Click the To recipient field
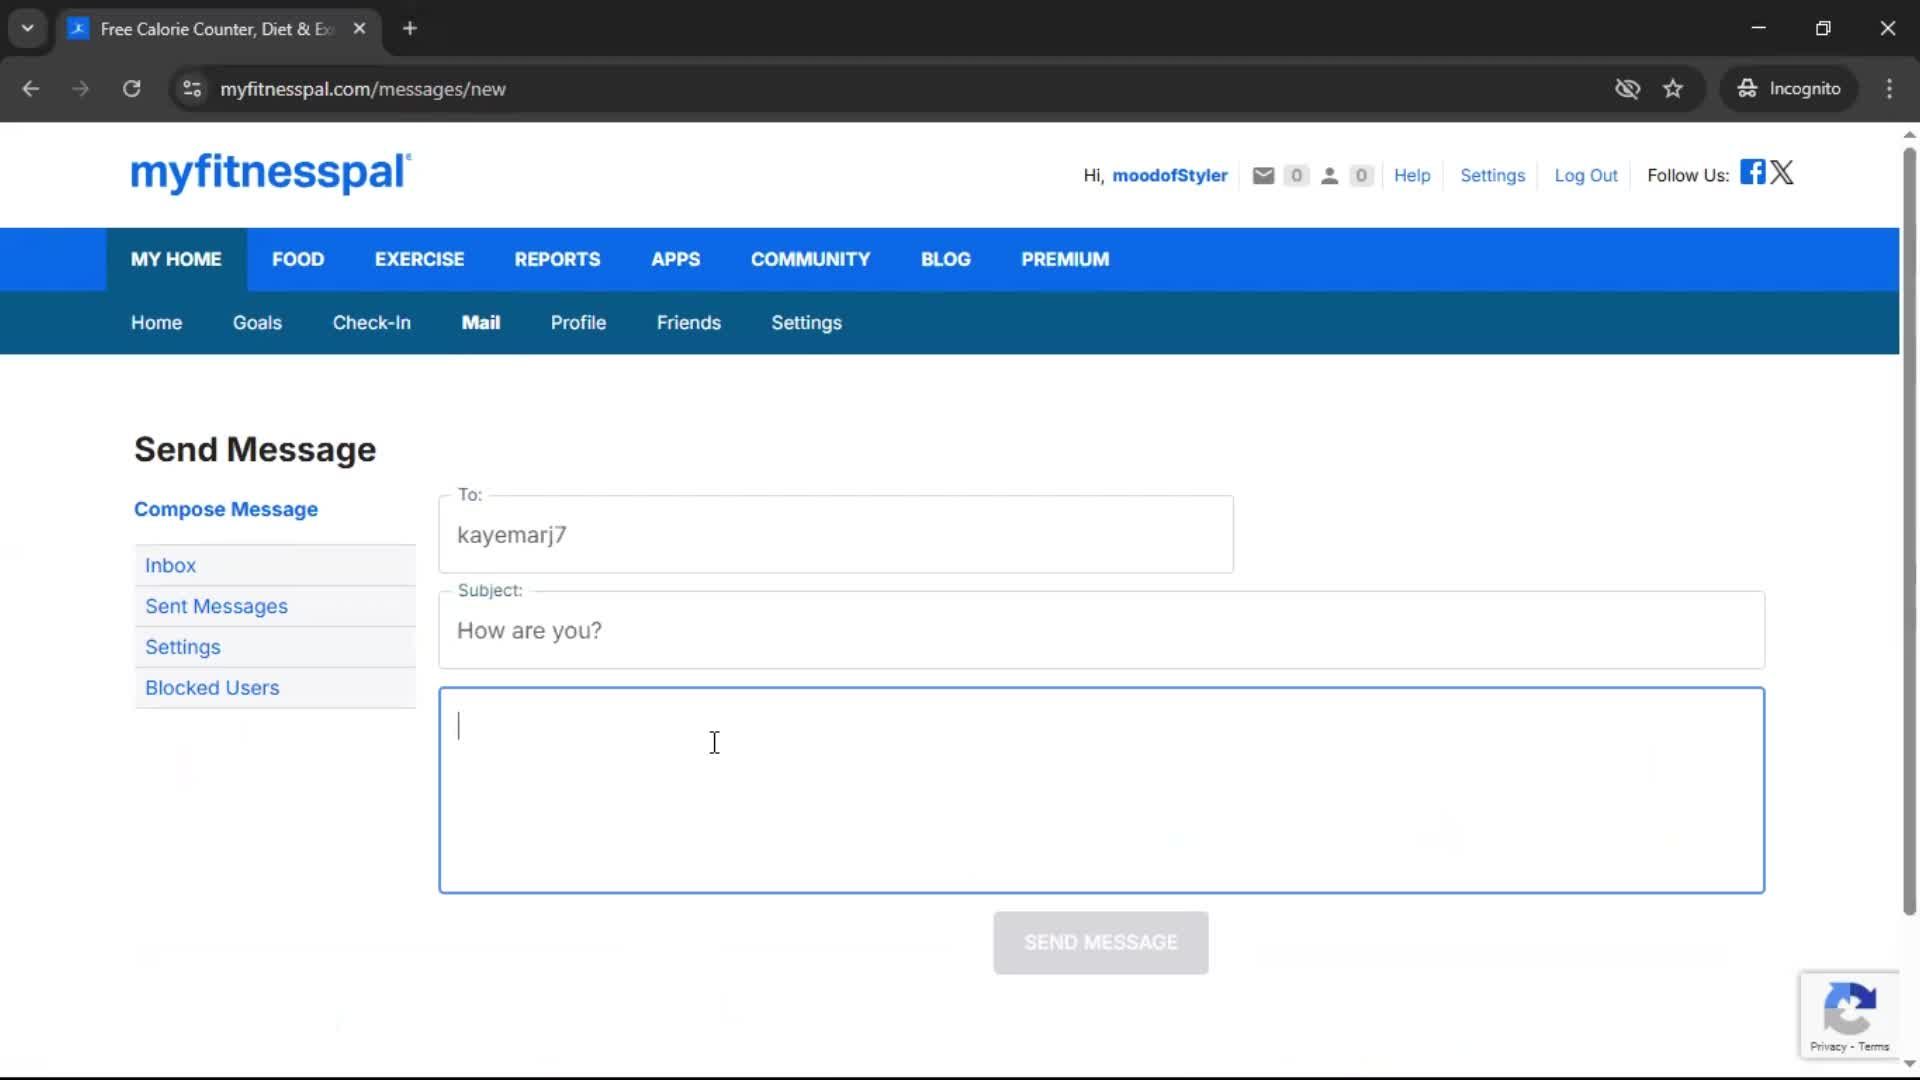The image size is (1920, 1080). click(x=836, y=535)
